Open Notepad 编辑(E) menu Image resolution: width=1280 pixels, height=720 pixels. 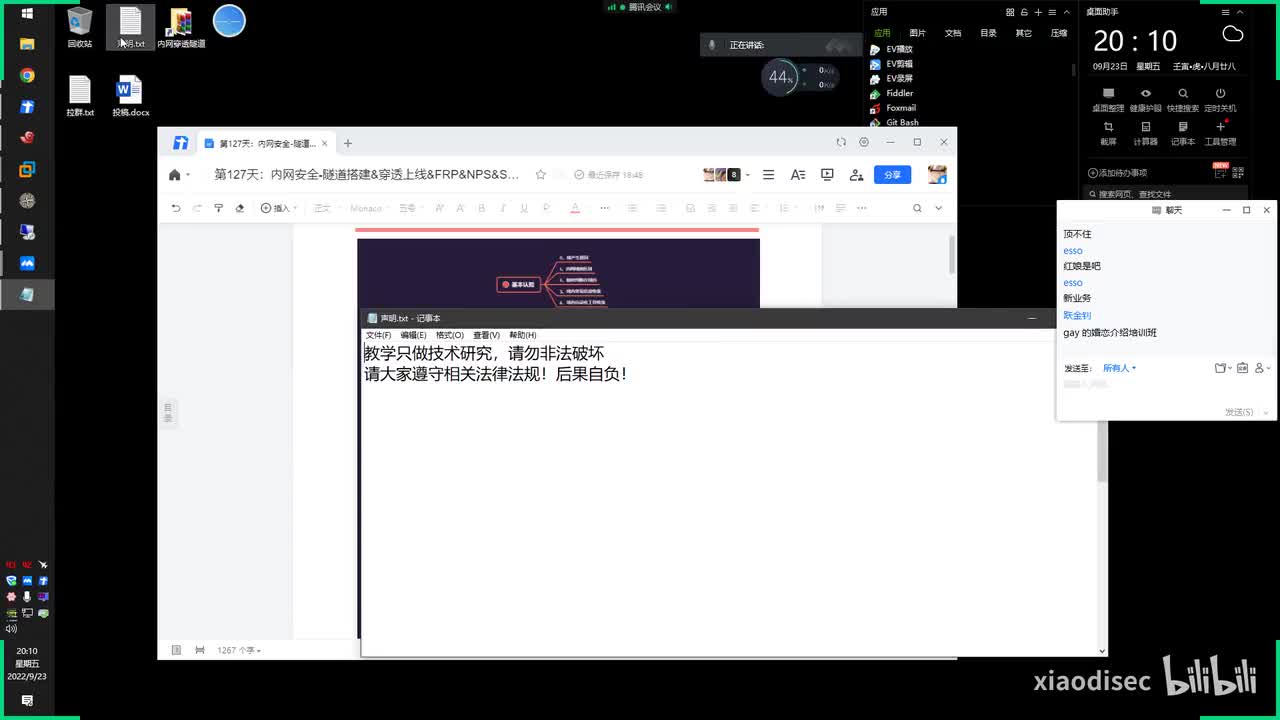click(413, 335)
